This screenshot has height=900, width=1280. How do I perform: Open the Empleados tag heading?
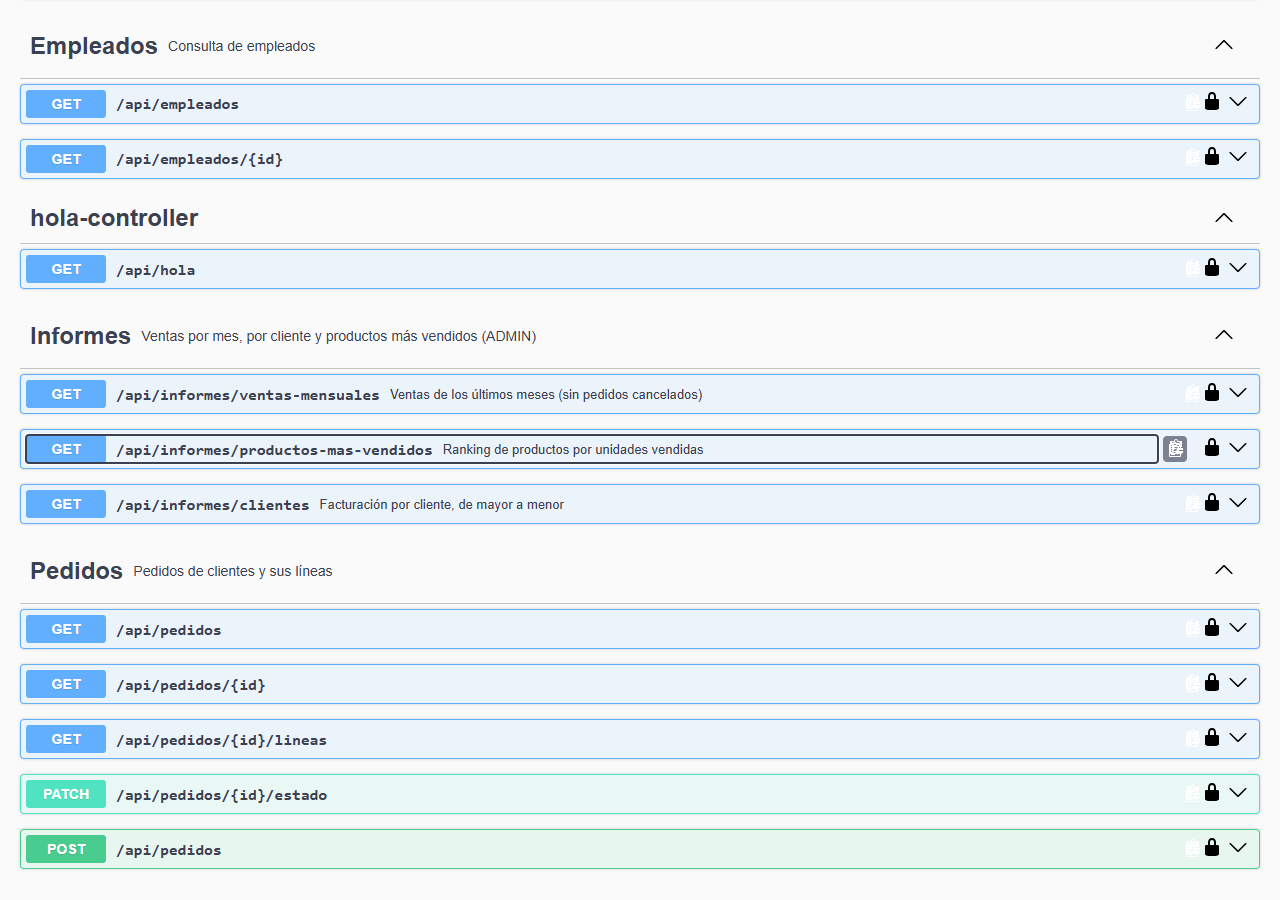click(94, 45)
